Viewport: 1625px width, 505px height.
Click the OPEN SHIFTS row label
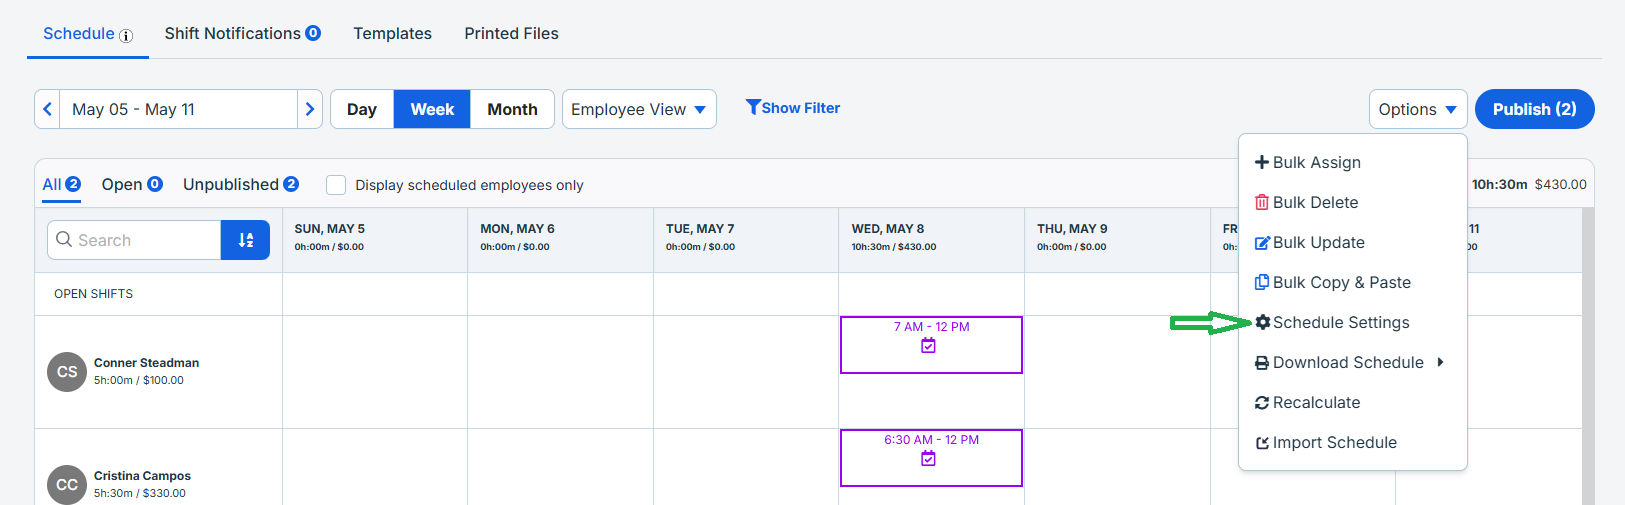point(93,294)
